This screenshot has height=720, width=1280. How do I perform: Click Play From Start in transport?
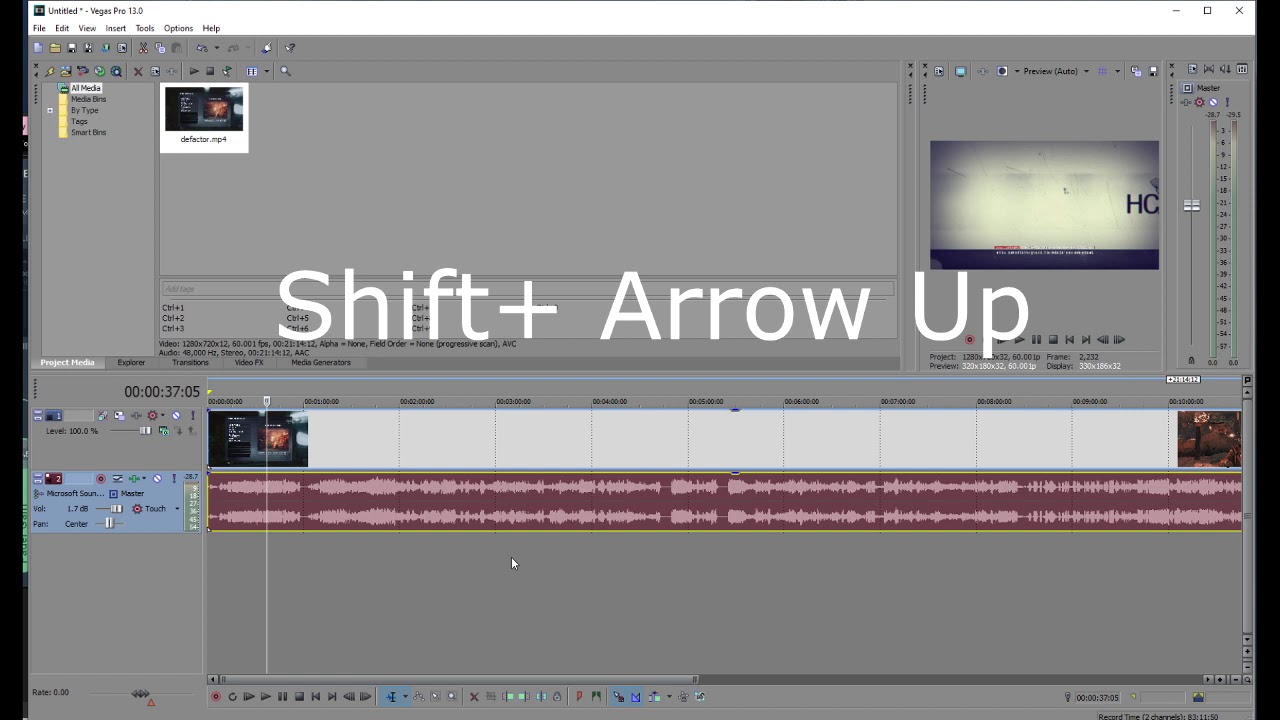pos(249,697)
